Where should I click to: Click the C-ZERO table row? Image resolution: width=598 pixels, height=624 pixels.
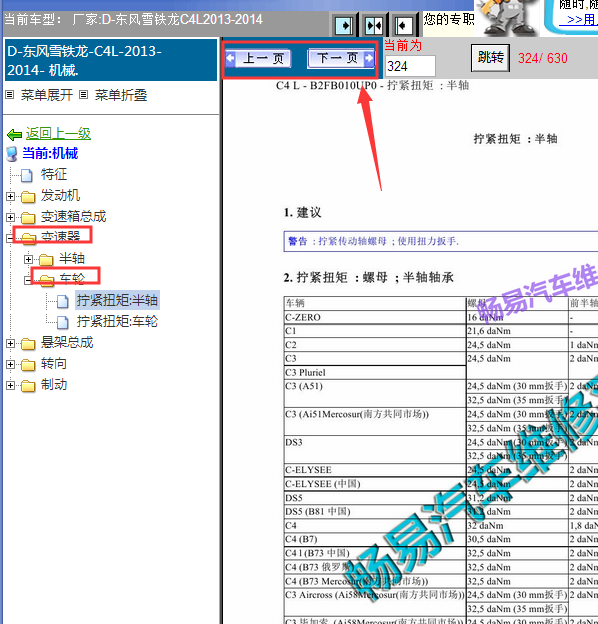pos(441,318)
